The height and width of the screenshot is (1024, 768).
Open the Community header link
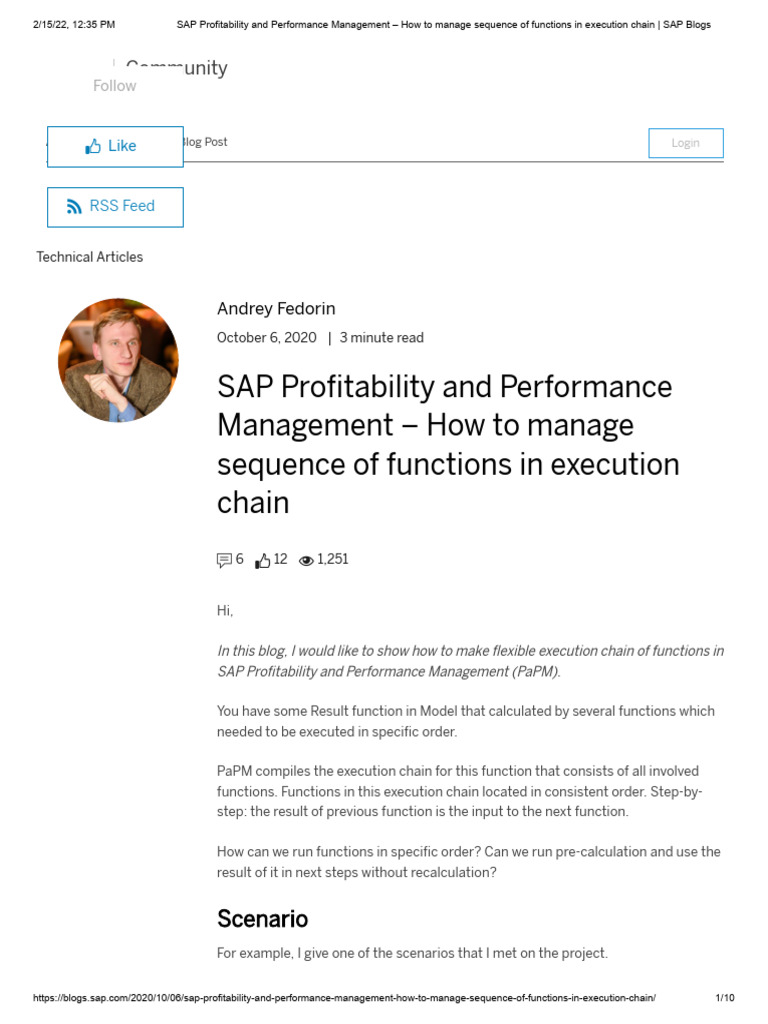(x=176, y=67)
